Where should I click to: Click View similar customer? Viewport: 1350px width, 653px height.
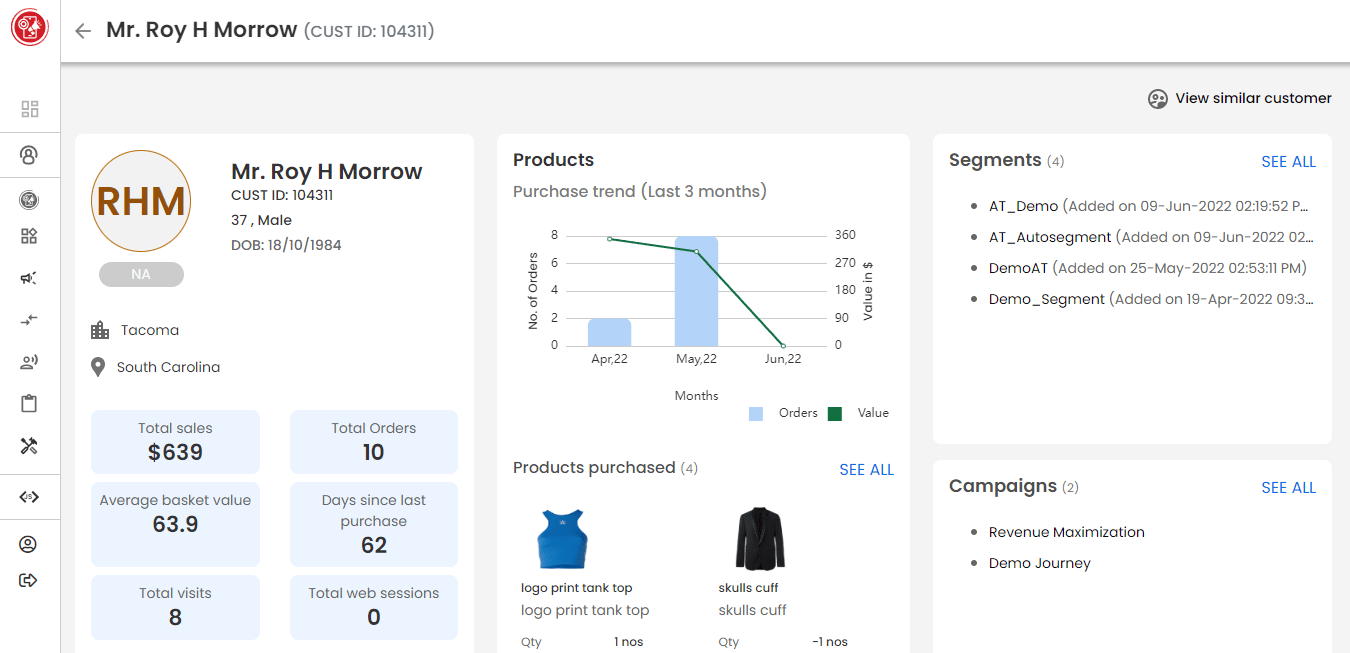[1240, 98]
